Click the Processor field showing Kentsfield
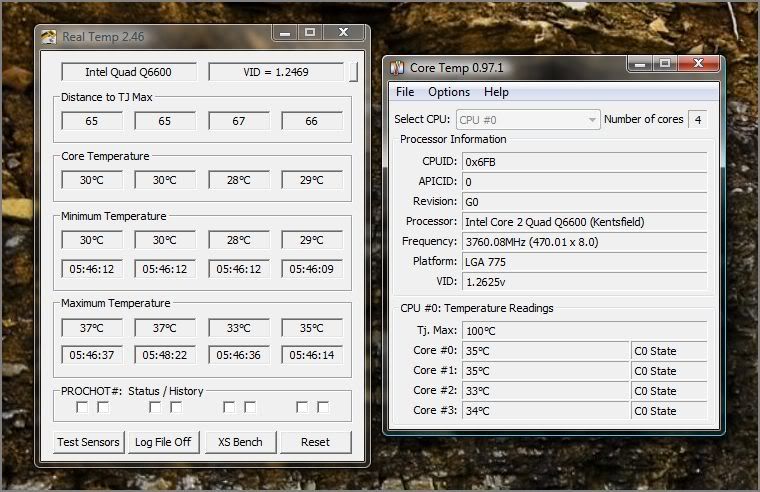This screenshot has height=492, width=760. [584, 222]
